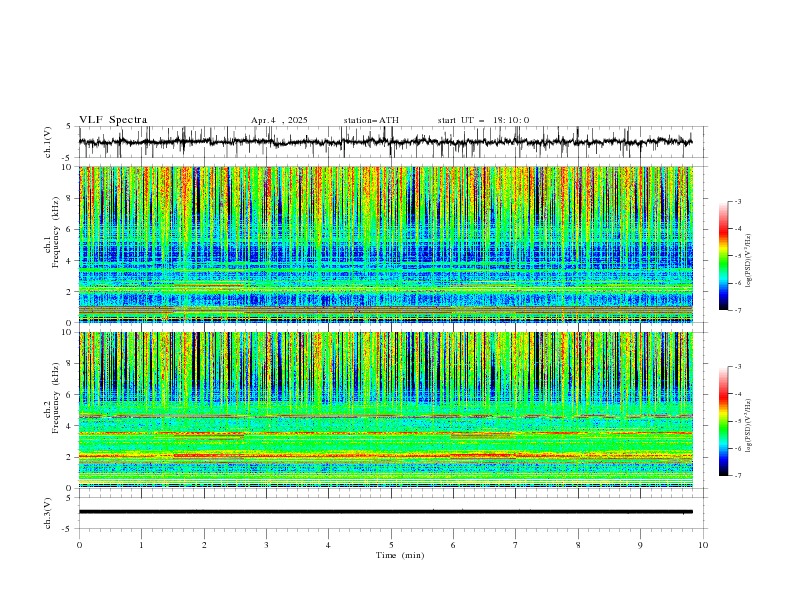Viewport: 792px width, 612px height.
Task: Click the lower PSD color bar
Action: point(724,421)
